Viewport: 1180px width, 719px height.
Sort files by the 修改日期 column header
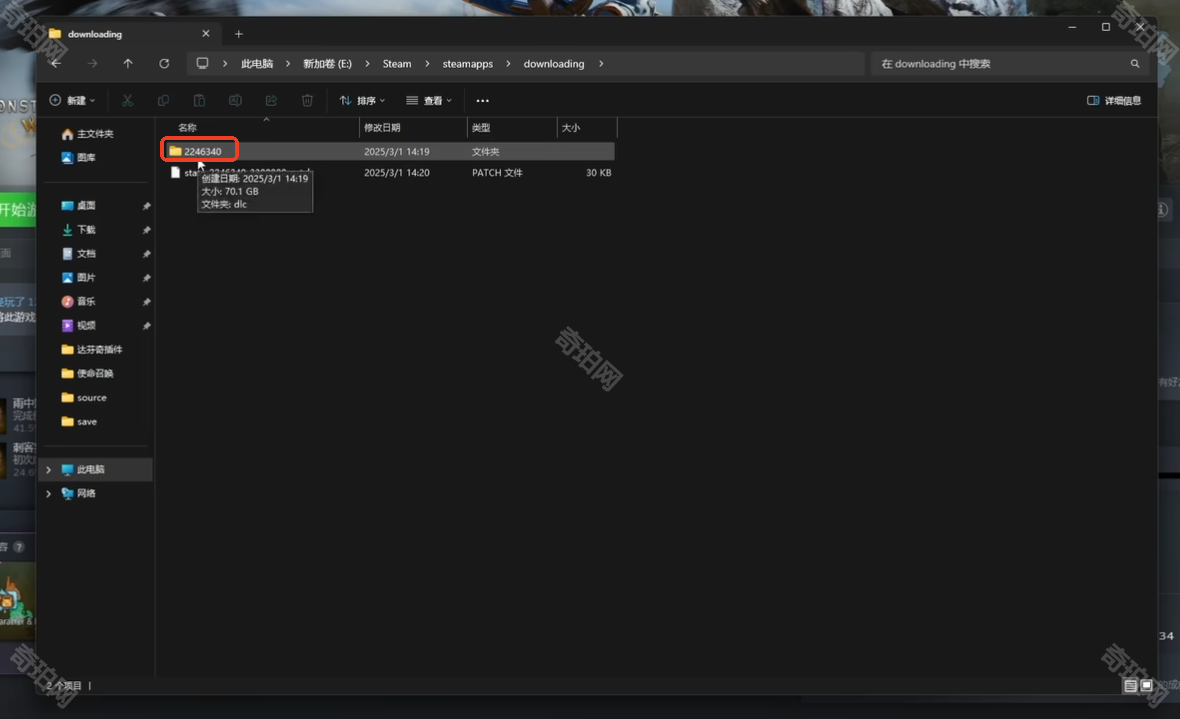pyautogui.click(x=382, y=128)
